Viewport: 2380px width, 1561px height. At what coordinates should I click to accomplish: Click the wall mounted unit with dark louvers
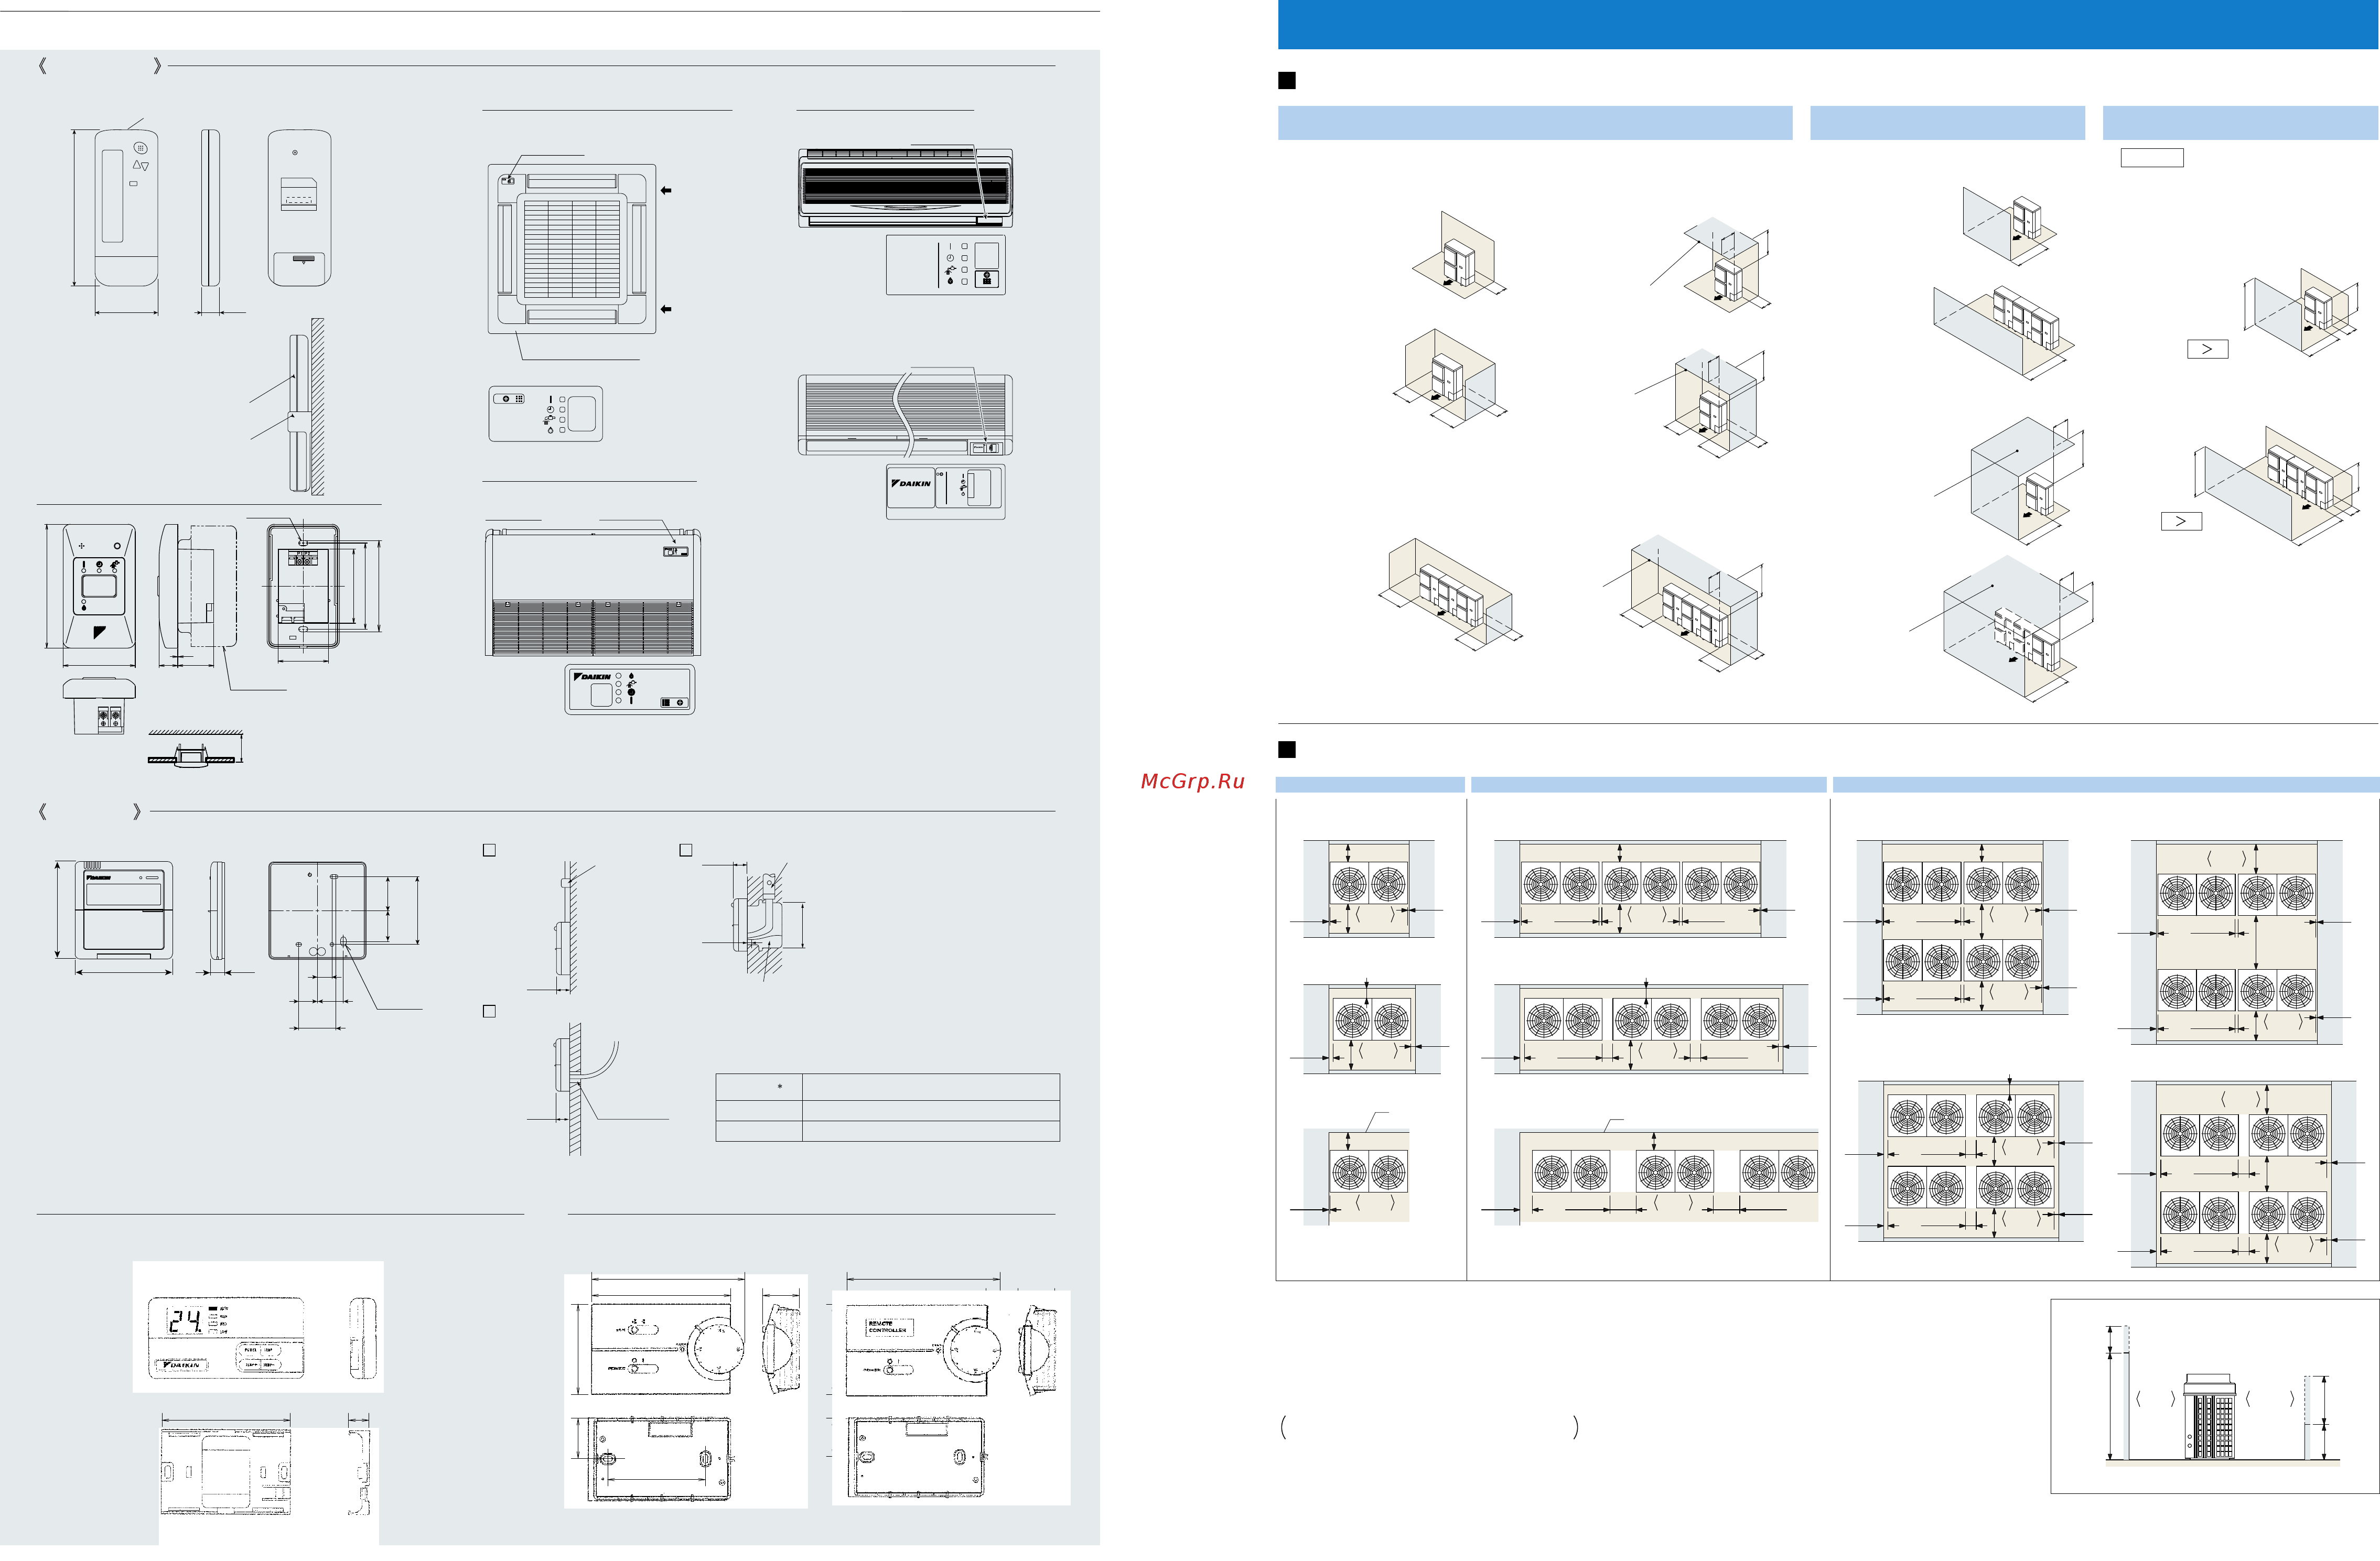coord(905,187)
